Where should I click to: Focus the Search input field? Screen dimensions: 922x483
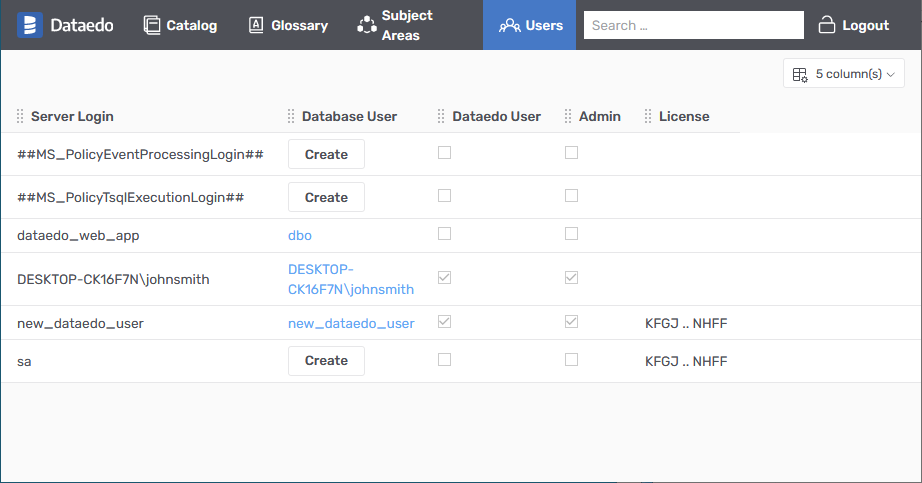(x=693, y=25)
